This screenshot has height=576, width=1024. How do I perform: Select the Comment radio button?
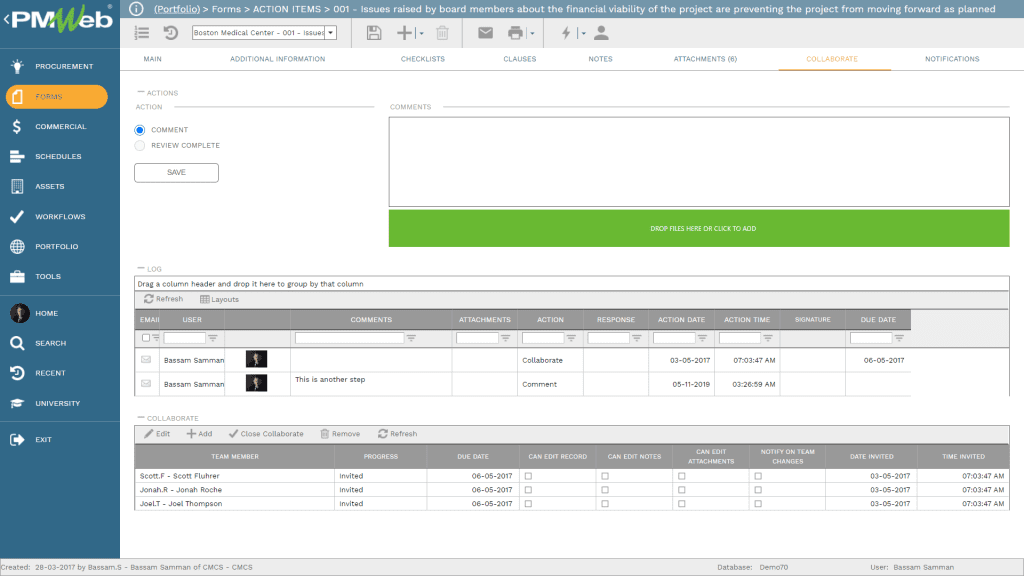pos(139,129)
